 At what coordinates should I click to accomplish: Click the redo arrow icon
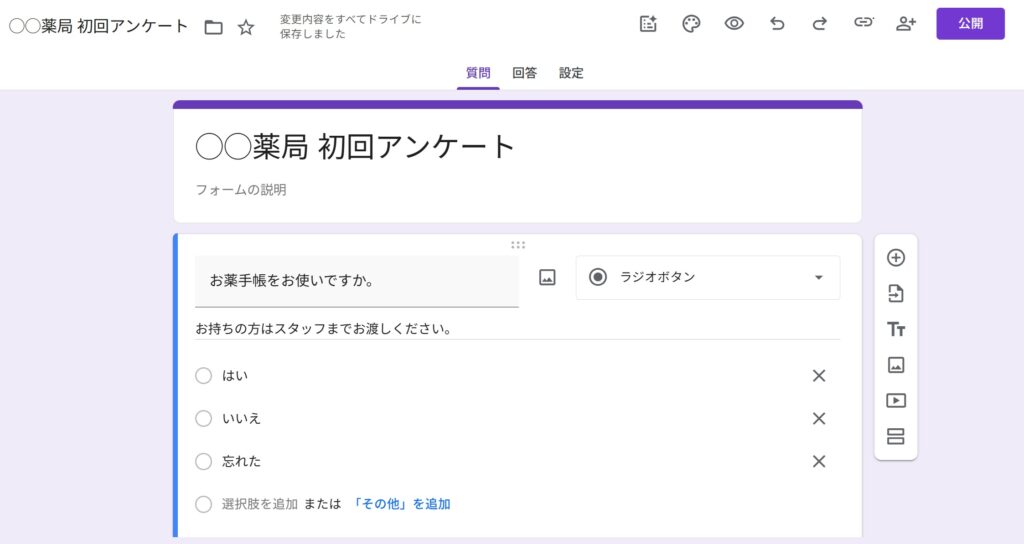(x=820, y=24)
